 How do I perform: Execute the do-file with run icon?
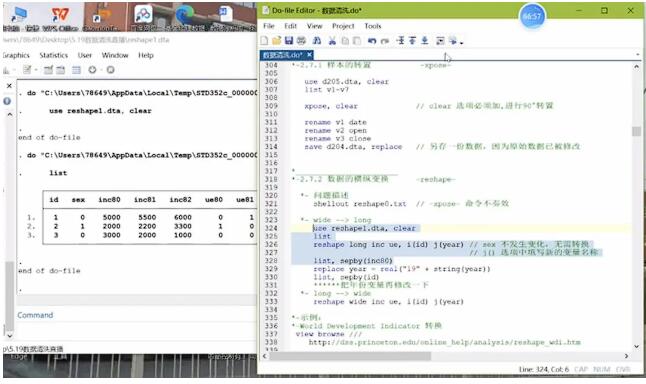[x=452, y=40]
